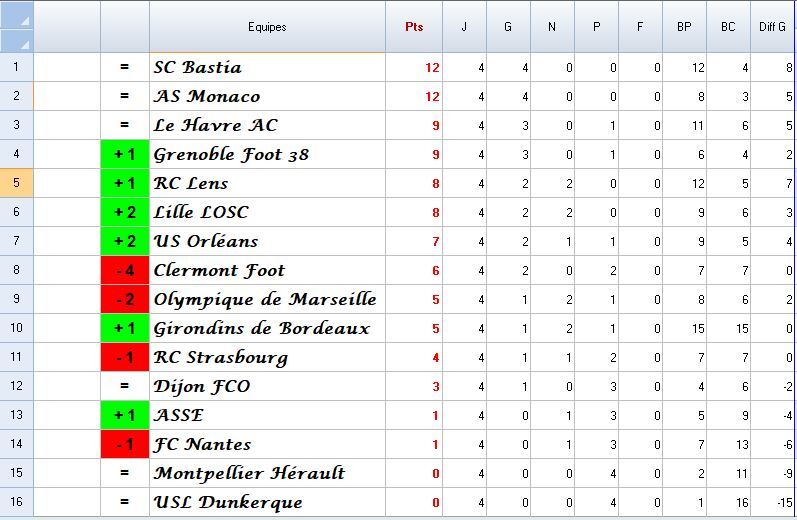Click the Girondins de Bordeaux team name
797x520 pixels.
point(262,329)
